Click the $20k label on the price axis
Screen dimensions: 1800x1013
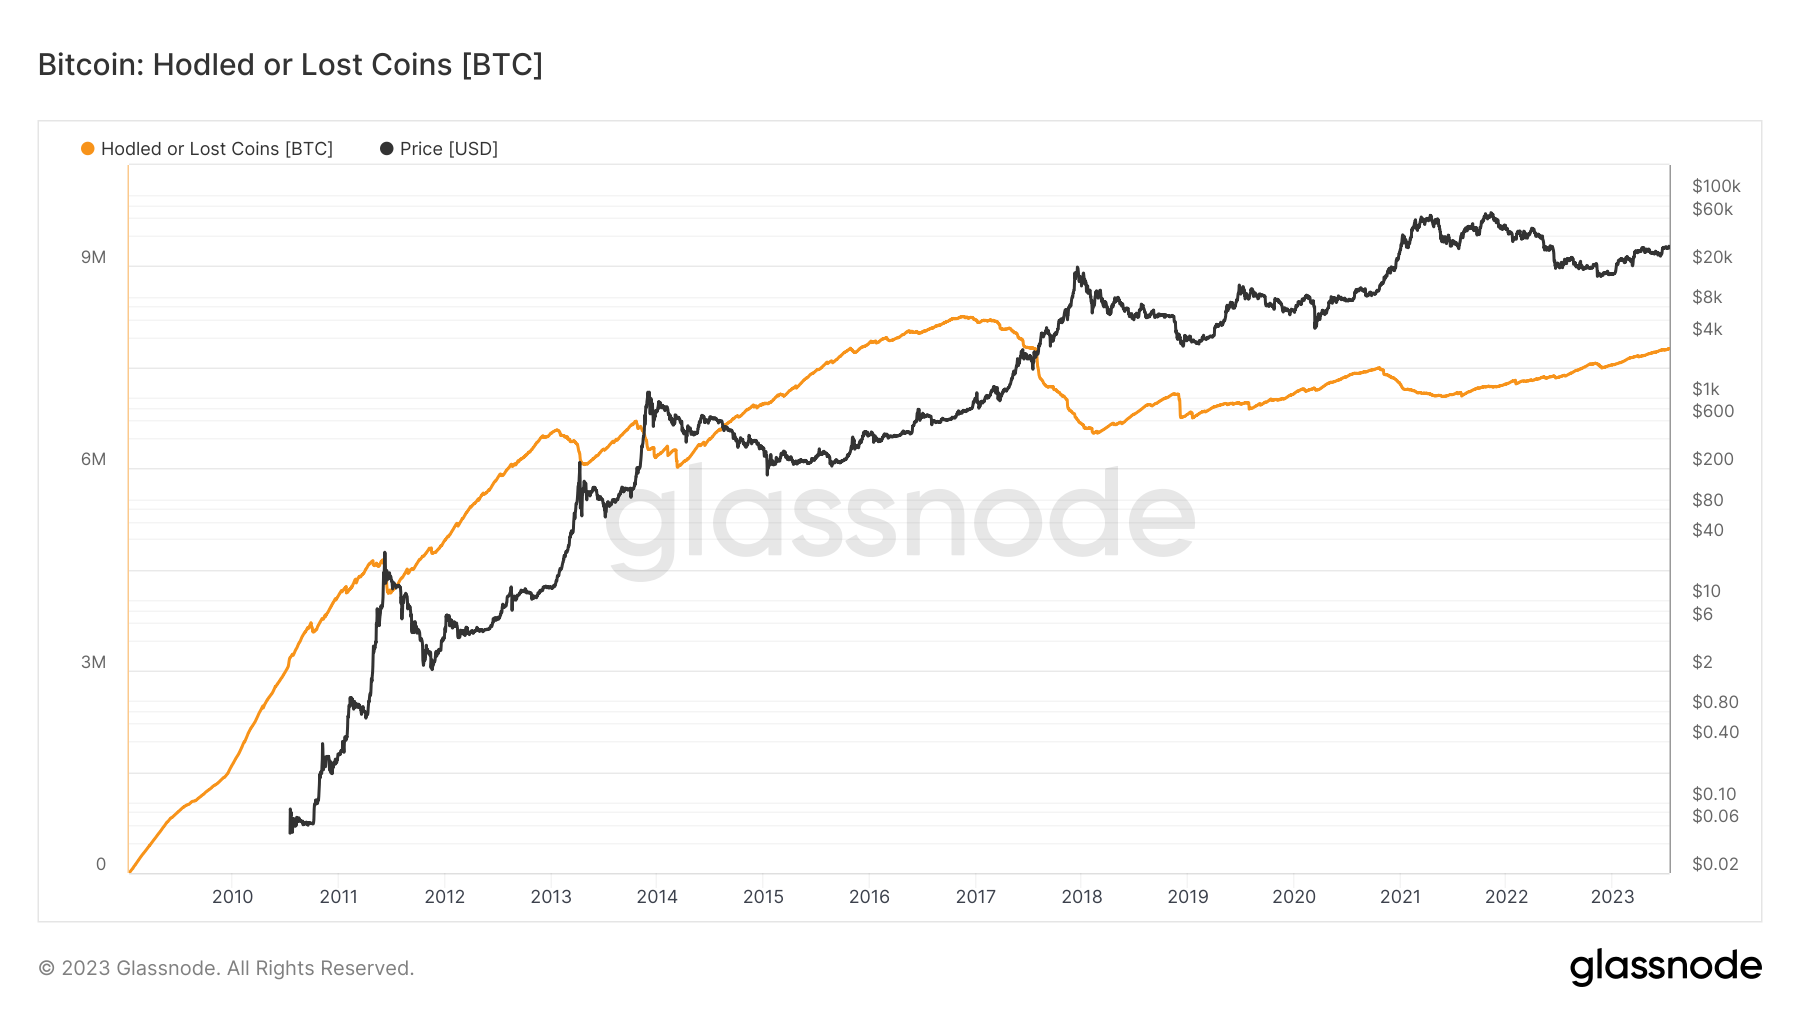click(x=1712, y=258)
